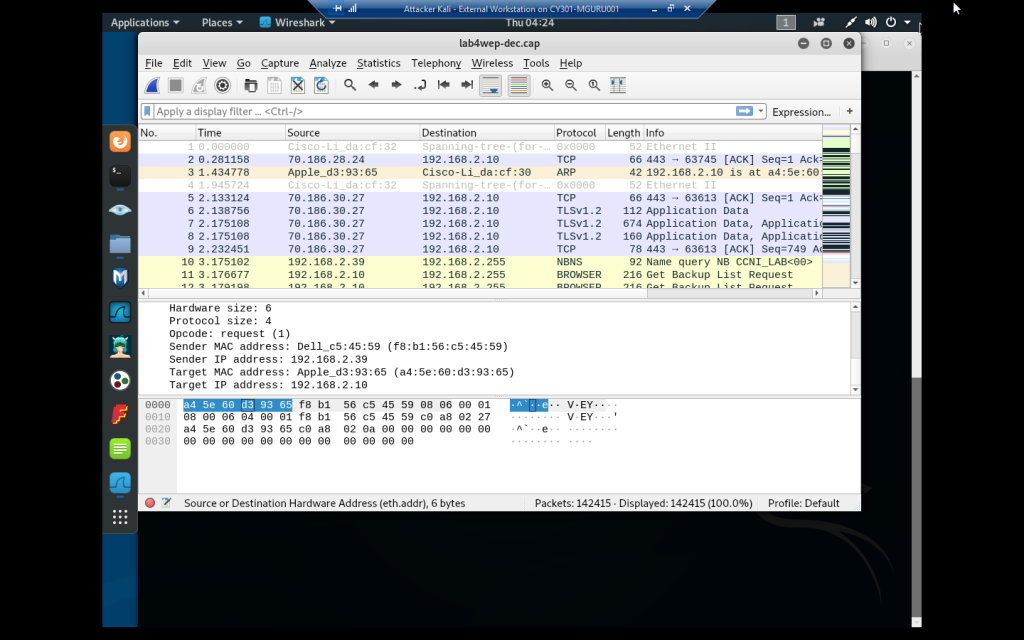
Task: Go forward in packet history
Action: pos(396,86)
